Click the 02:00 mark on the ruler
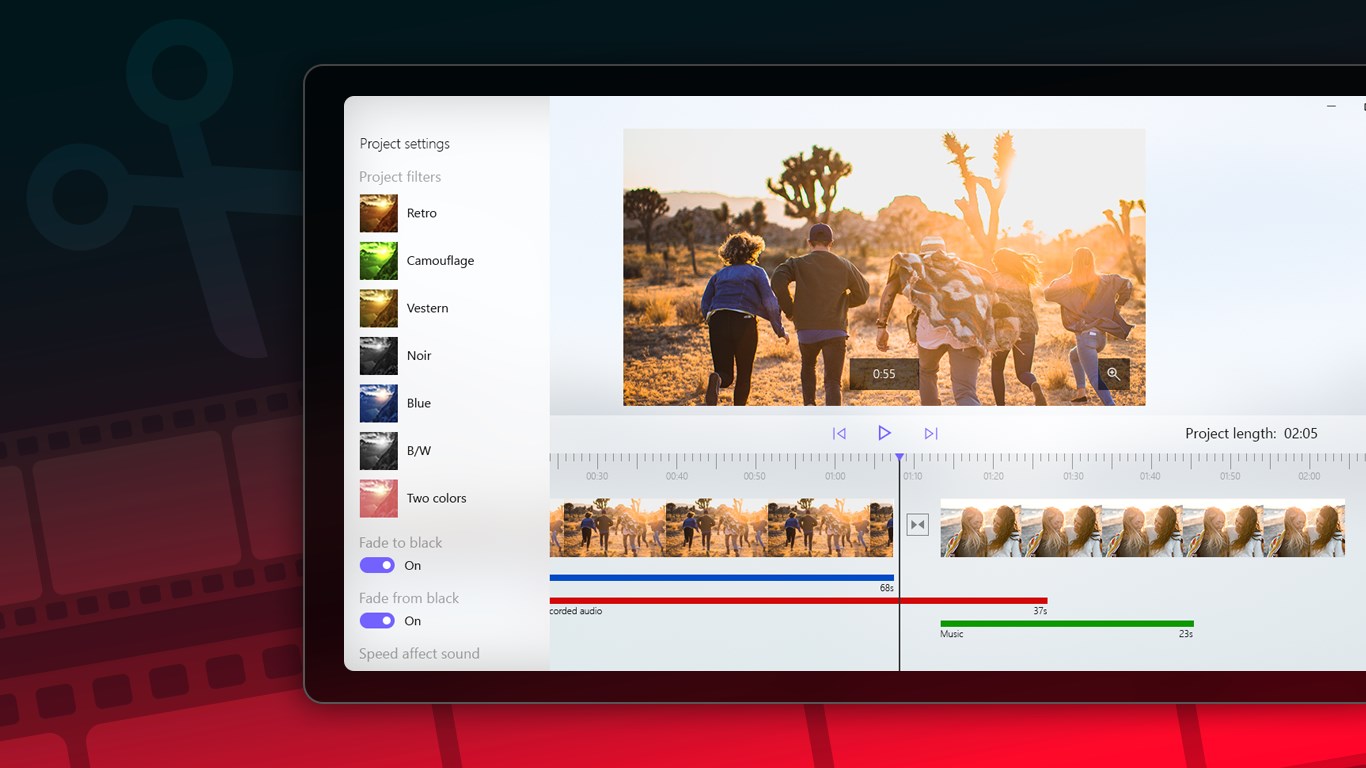The width and height of the screenshot is (1366, 768). pos(1309,476)
